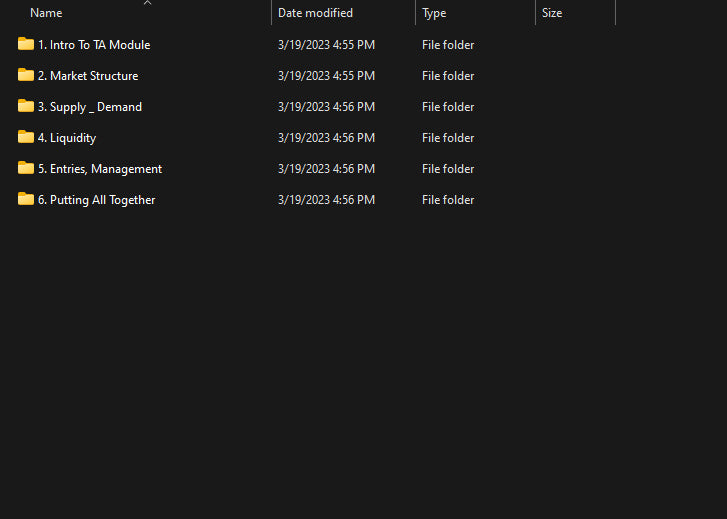
Task: Select the "3. Supply _ Demand" name text
Action: 90,107
